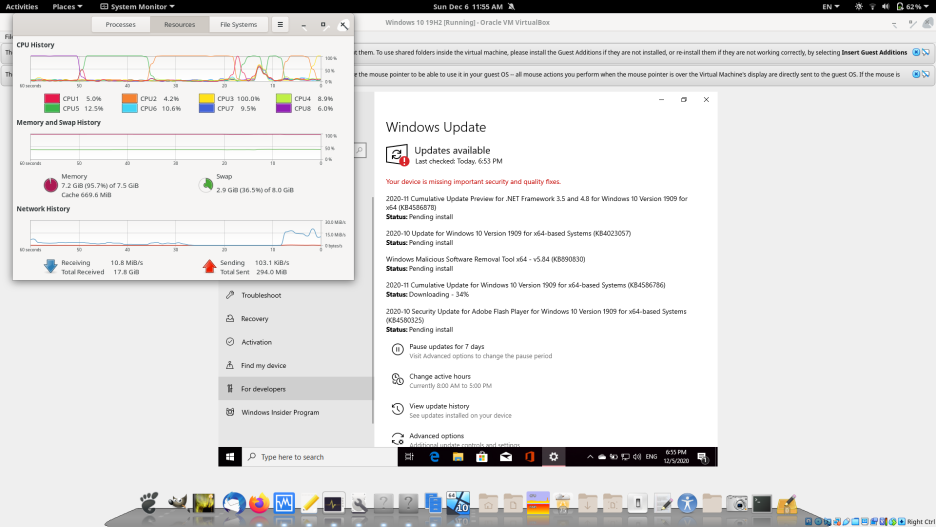The height and width of the screenshot is (527, 936).
Task: Select Windows Insider Program in sidebar
Action: point(295,412)
